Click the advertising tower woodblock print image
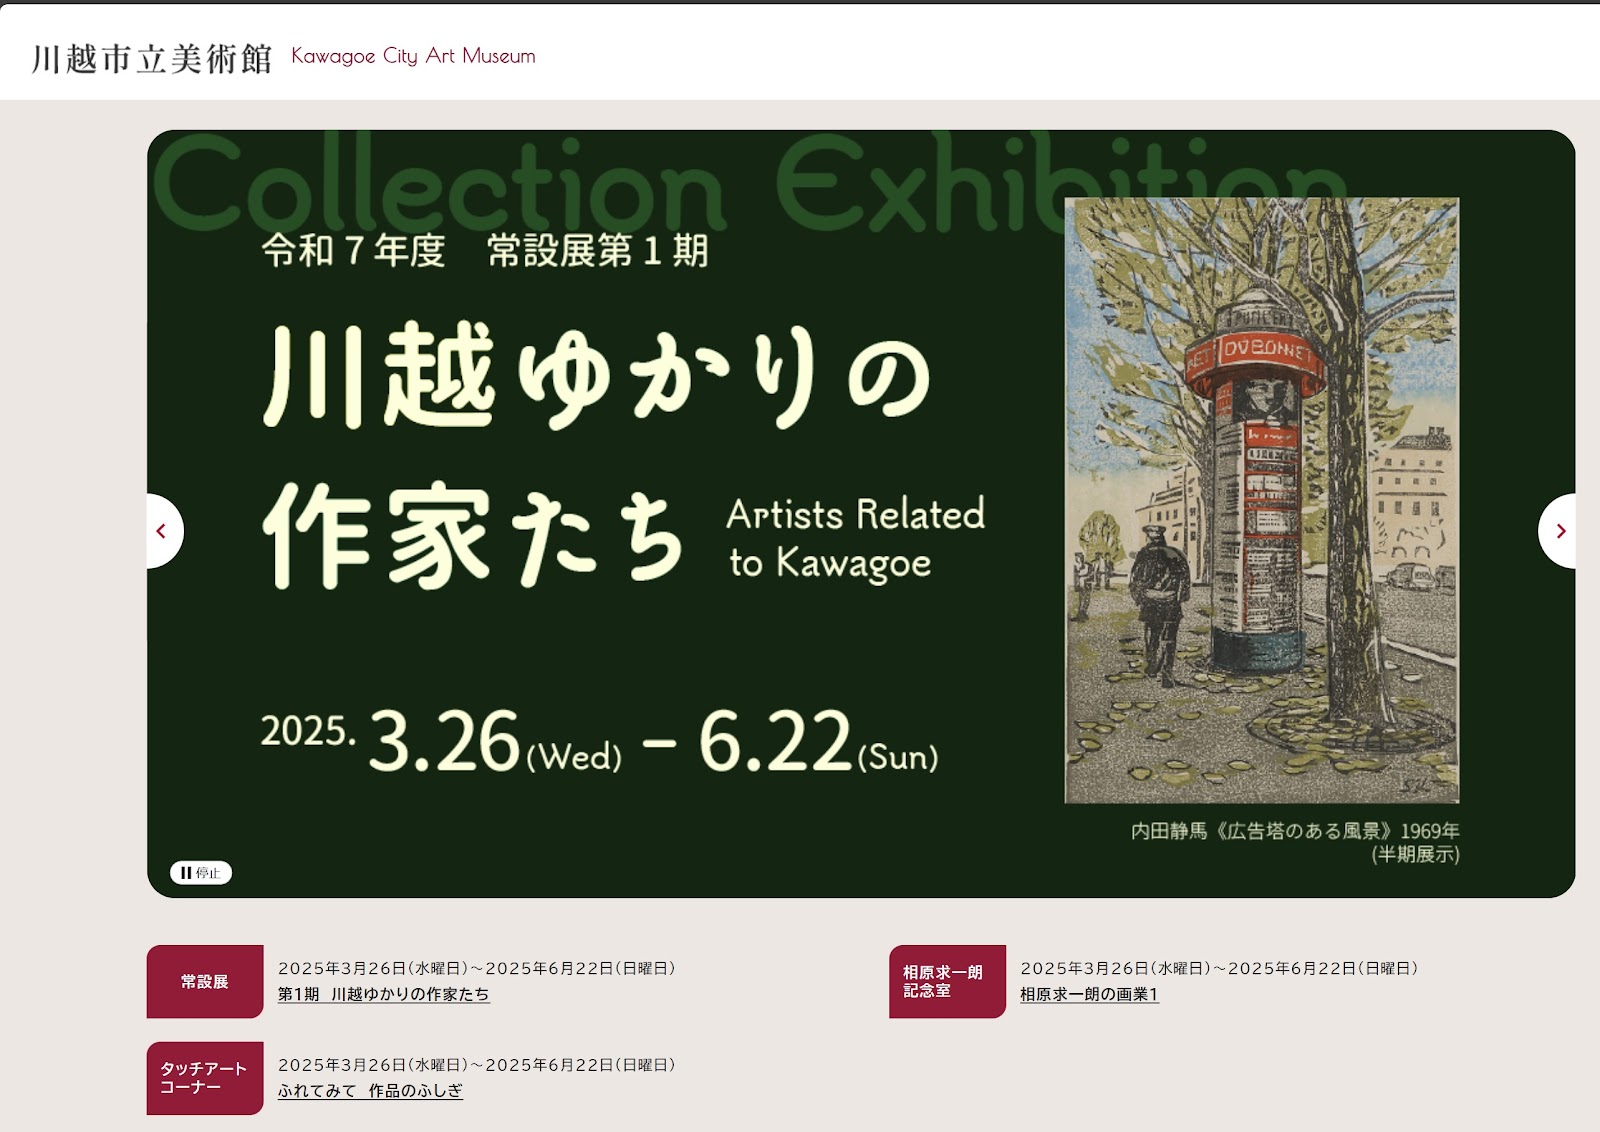 coord(1262,500)
